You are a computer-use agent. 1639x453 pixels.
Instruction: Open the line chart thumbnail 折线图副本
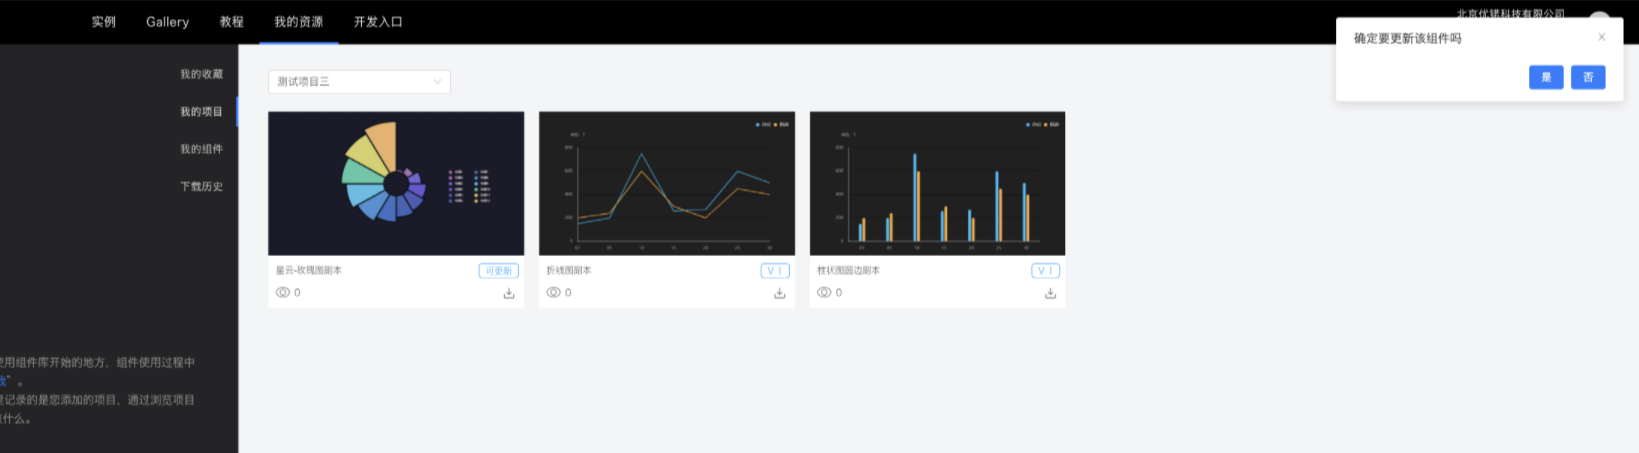tap(667, 183)
